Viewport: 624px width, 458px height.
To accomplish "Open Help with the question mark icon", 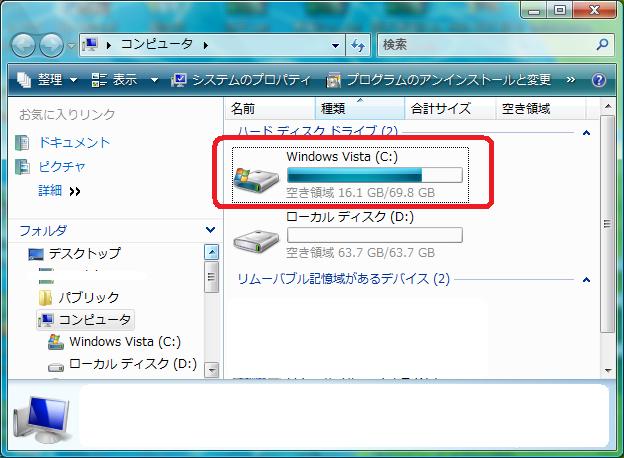I will (599, 80).
